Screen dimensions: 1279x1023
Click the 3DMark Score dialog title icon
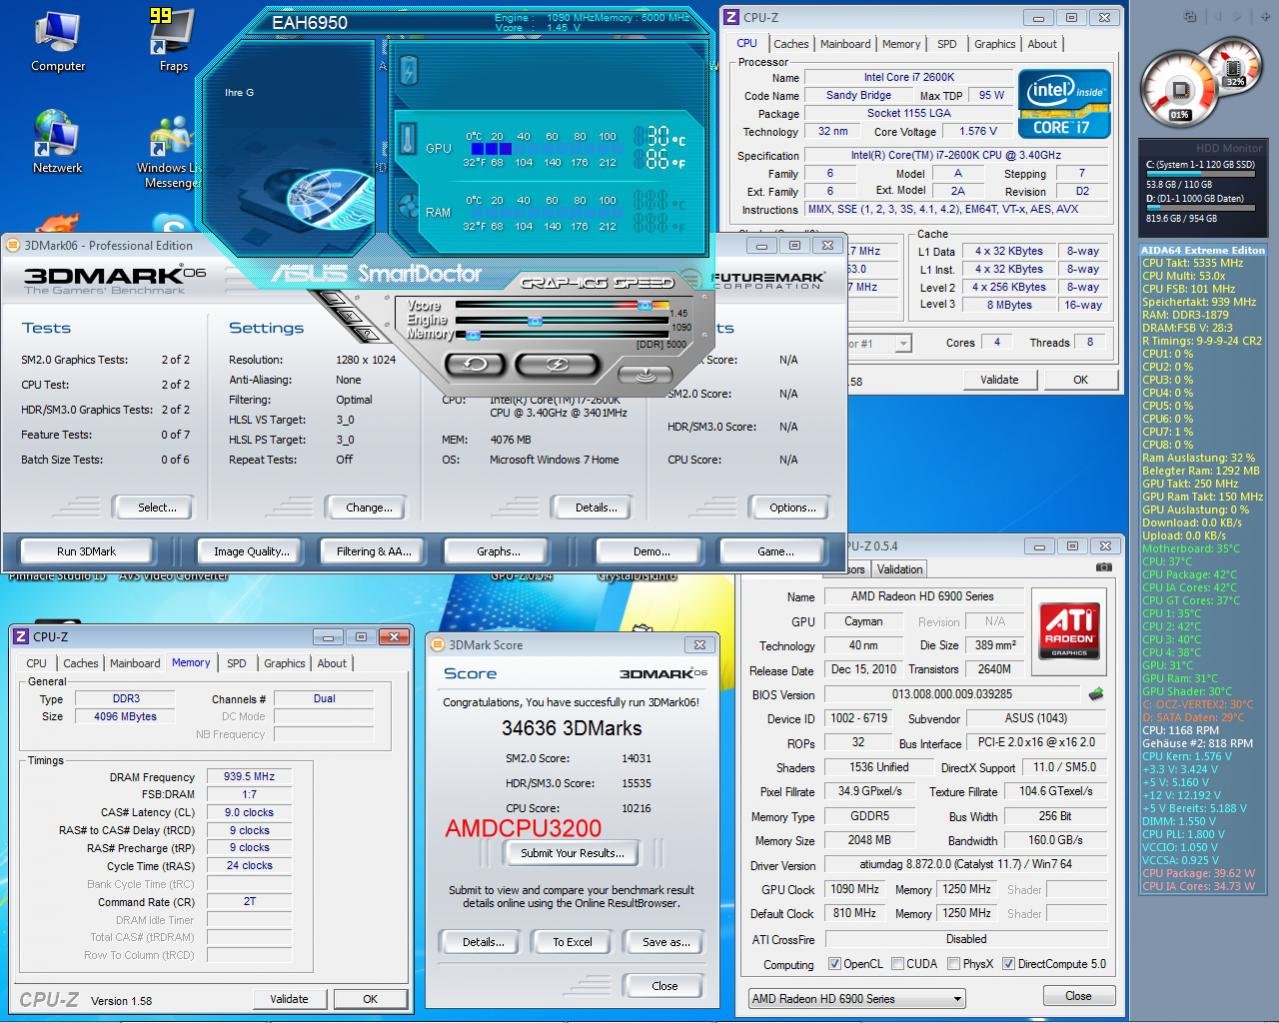tap(437, 645)
